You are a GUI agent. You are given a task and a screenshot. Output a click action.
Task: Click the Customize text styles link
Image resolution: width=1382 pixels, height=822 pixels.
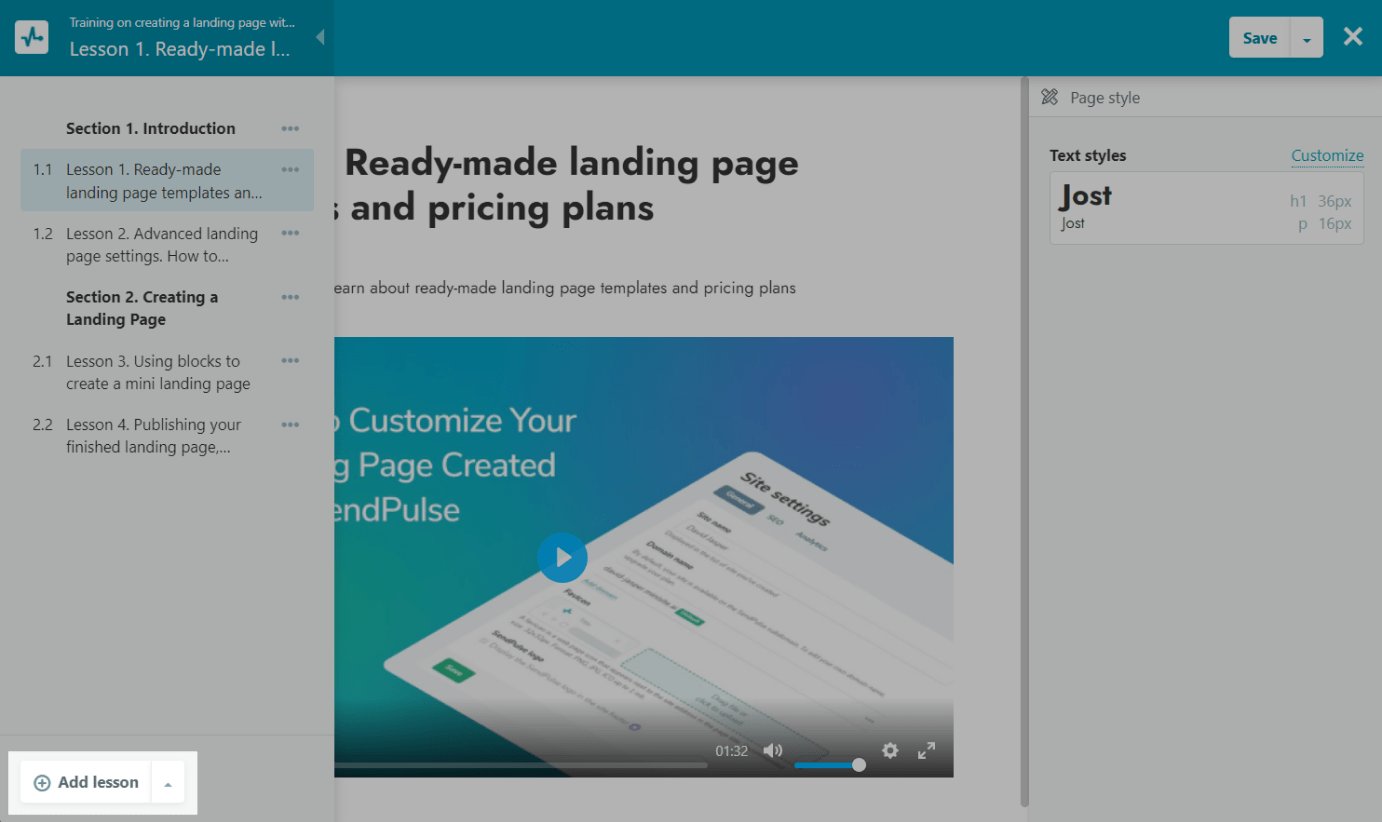coord(1327,156)
